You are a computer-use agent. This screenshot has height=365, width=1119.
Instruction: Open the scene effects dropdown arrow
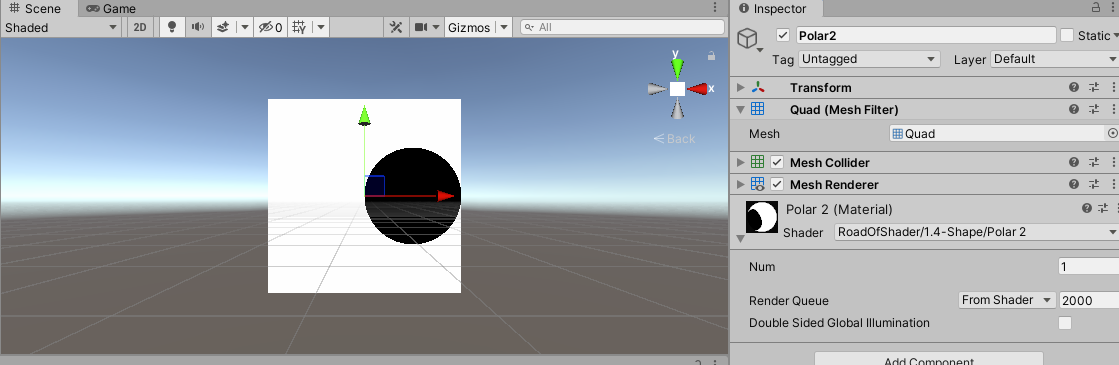244,27
